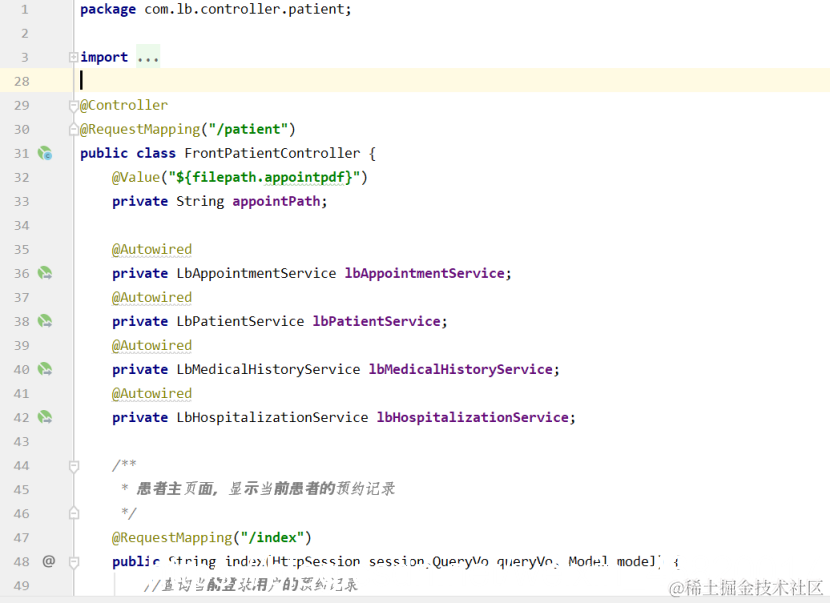This screenshot has height=604, width=830.
Task: Click the 'private String' declaration on line 33
Action: click(x=168, y=201)
